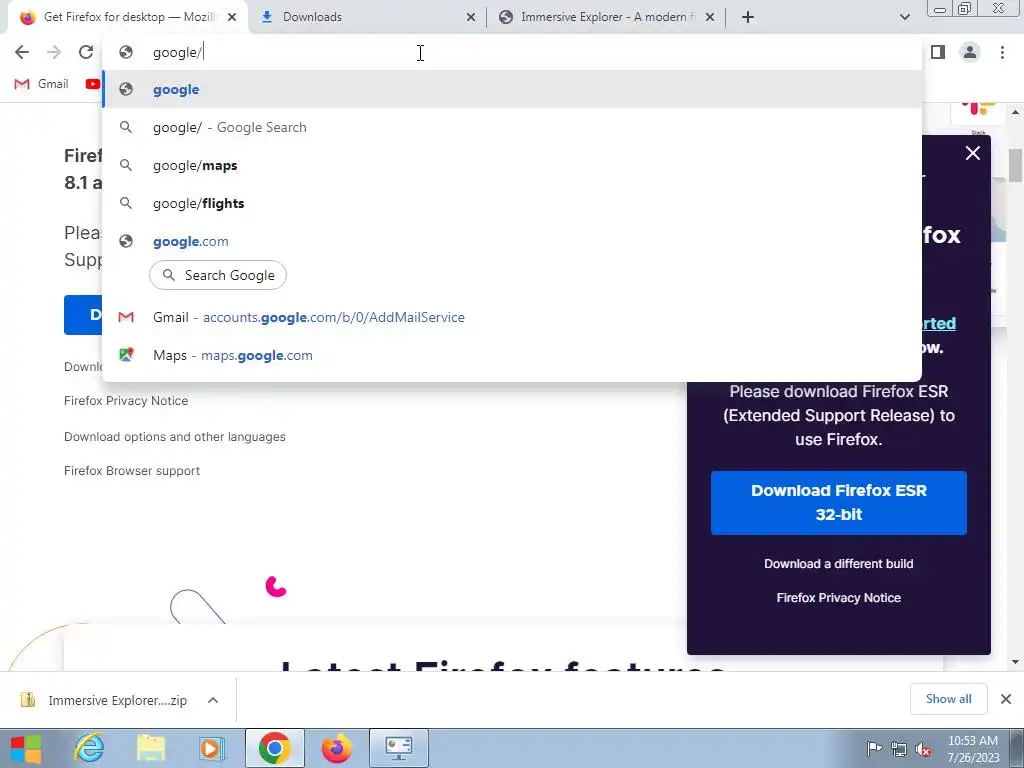The height and width of the screenshot is (768, 1024).
Task: Open Immersive Explorer zip download
Action: coord(104,700)
